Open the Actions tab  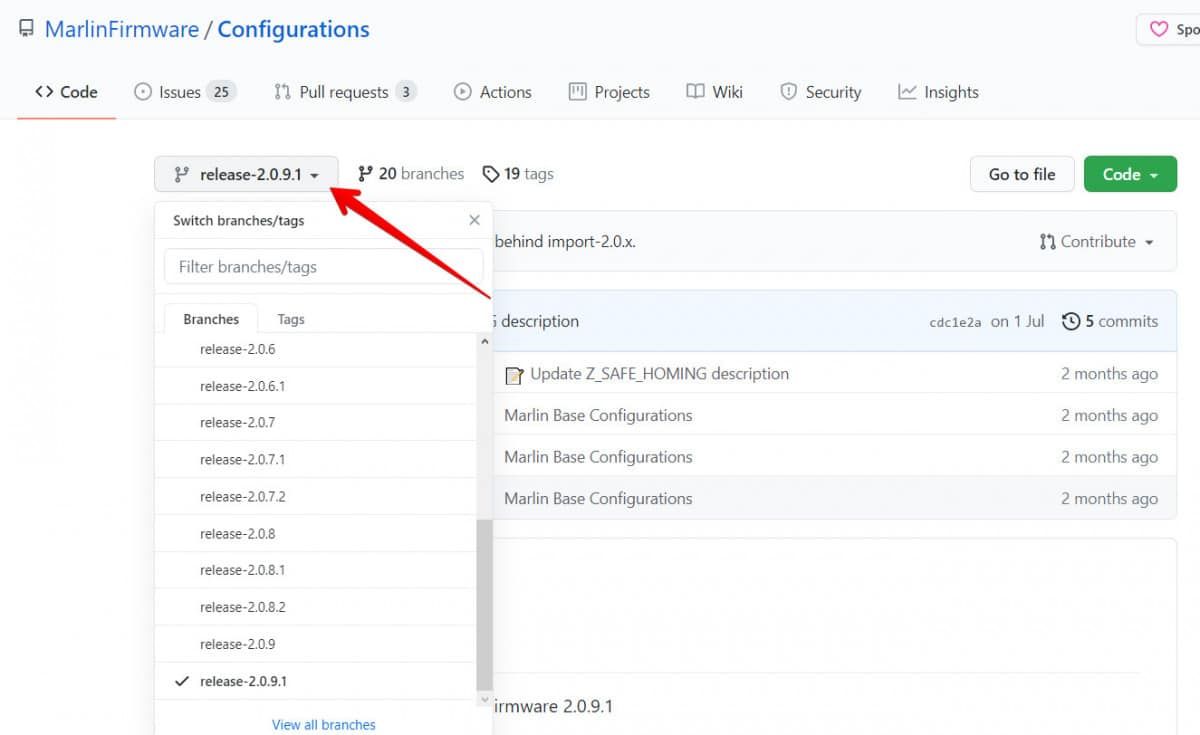(x=492, y=92)
